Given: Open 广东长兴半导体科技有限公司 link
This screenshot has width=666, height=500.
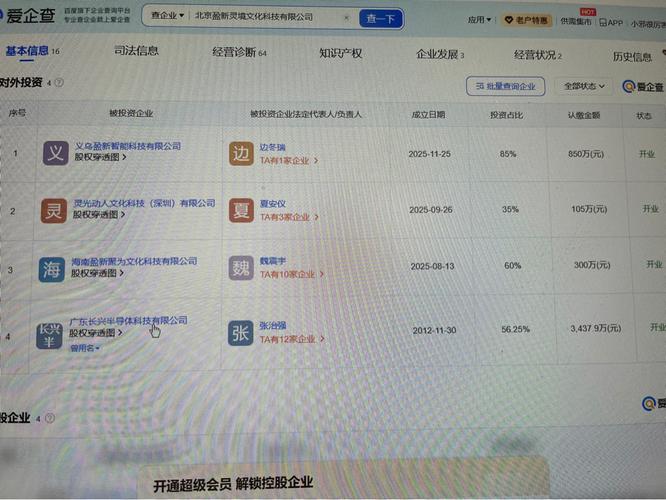Looking at the screenshot, I should click(x=128, y=321).
